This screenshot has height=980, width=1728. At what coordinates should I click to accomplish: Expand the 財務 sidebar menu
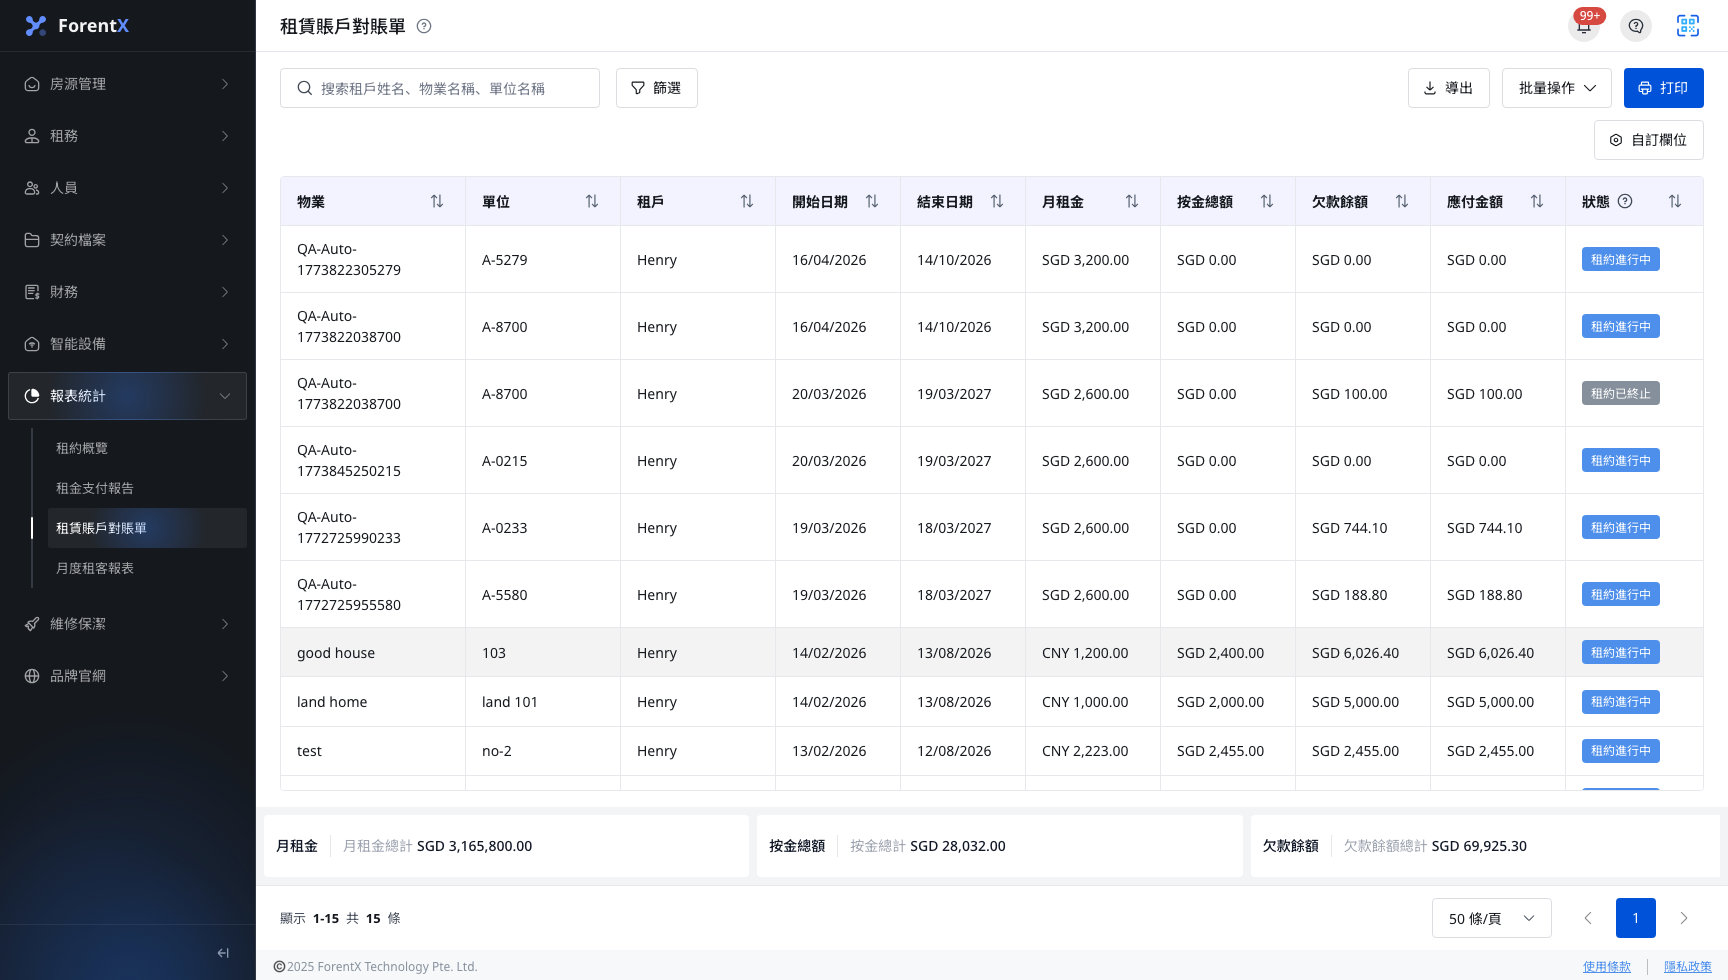(x=127, y=292)
